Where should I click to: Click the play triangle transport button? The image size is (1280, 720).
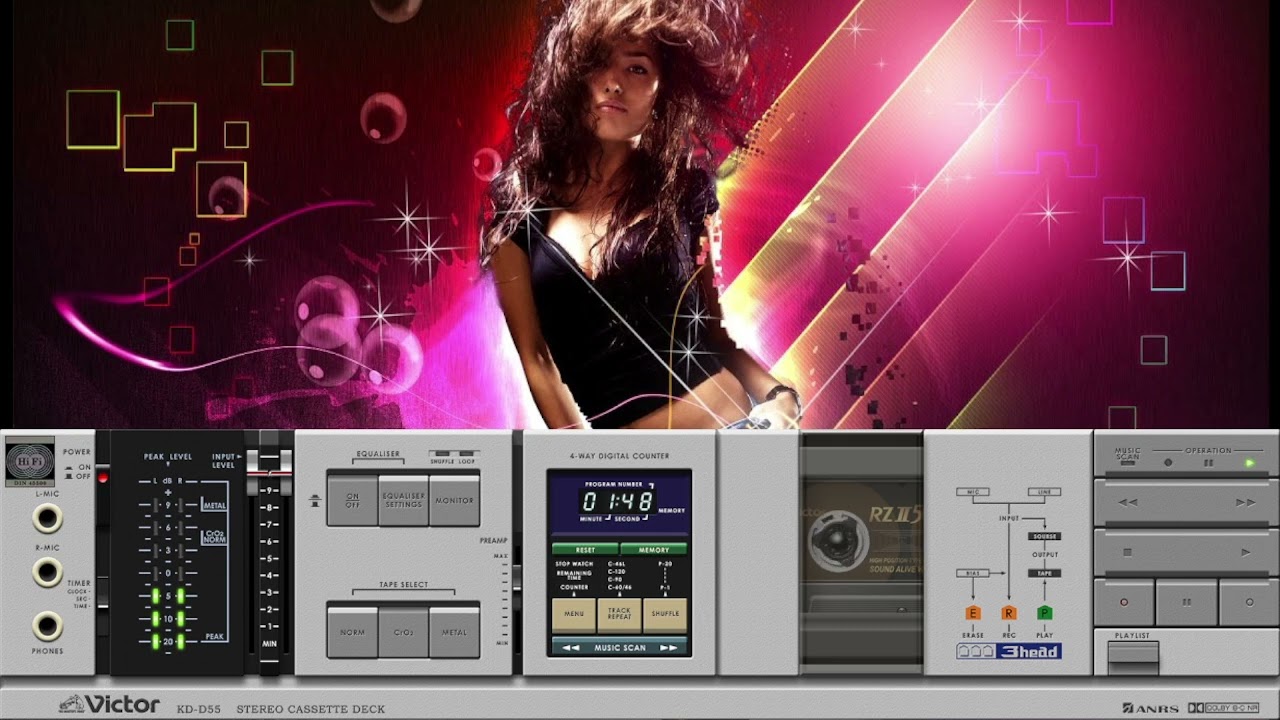pos(1245,552)
